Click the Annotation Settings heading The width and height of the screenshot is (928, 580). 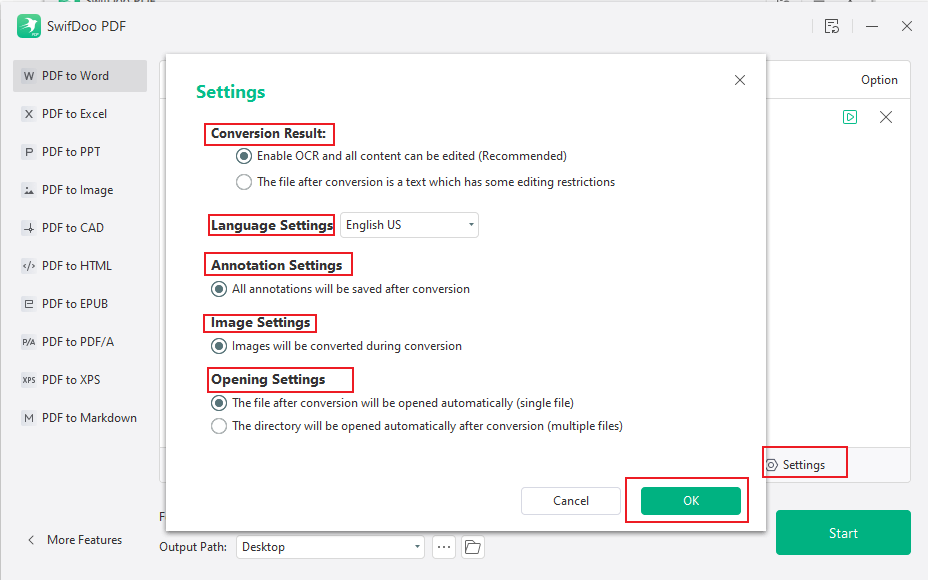276,265
